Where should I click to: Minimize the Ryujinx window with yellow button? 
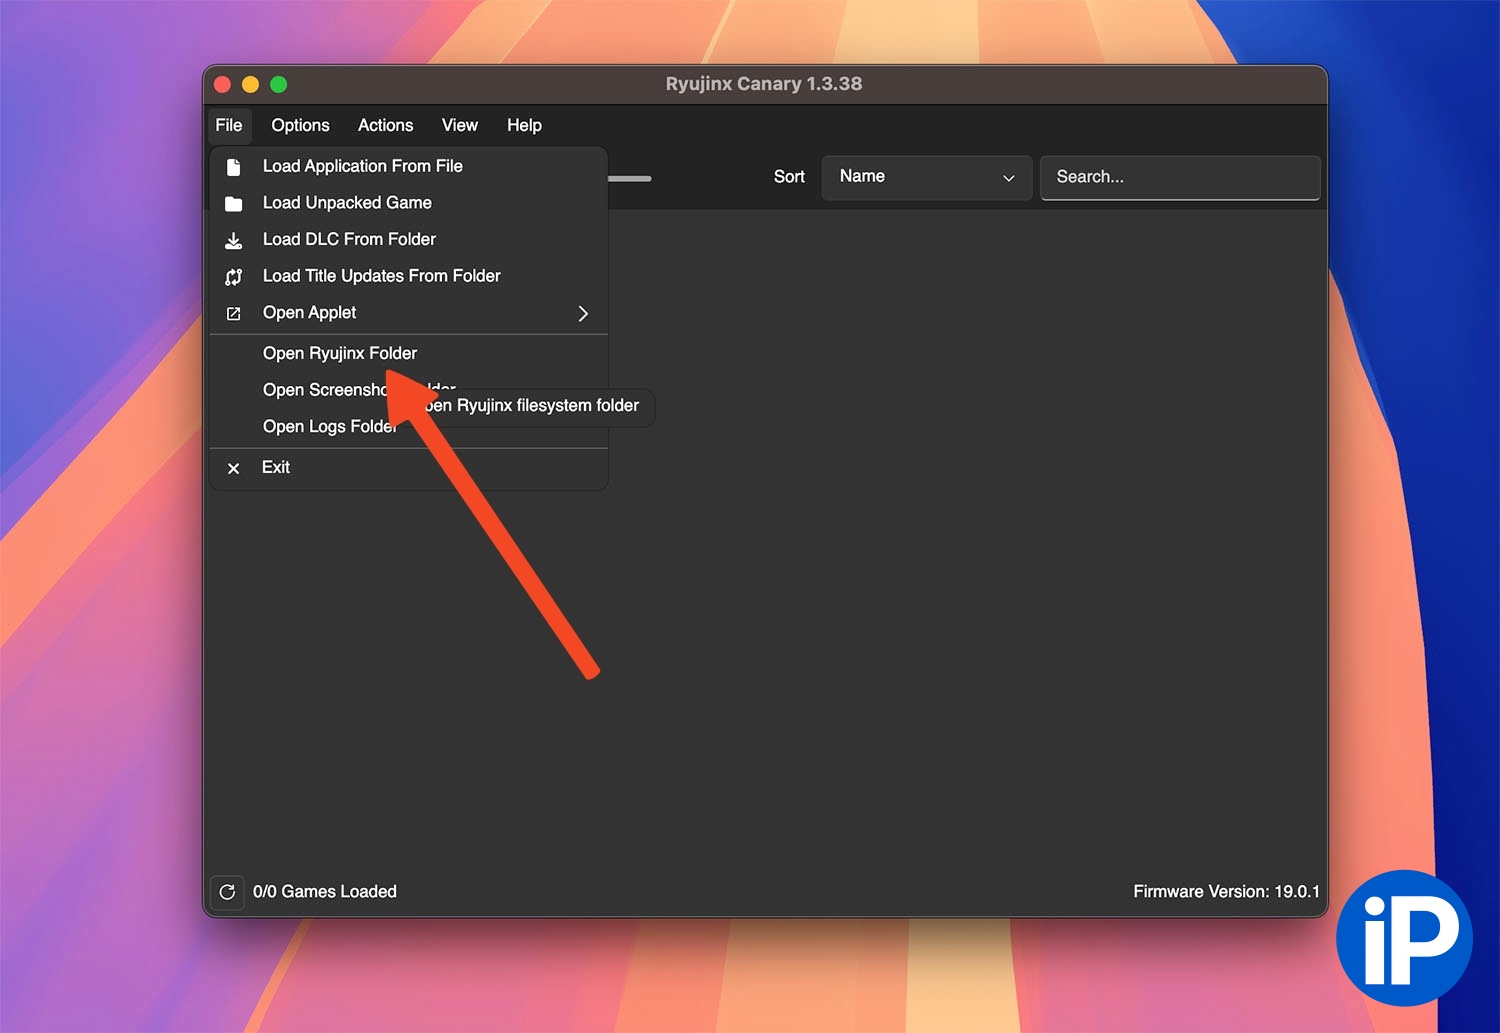pos(251,85)
